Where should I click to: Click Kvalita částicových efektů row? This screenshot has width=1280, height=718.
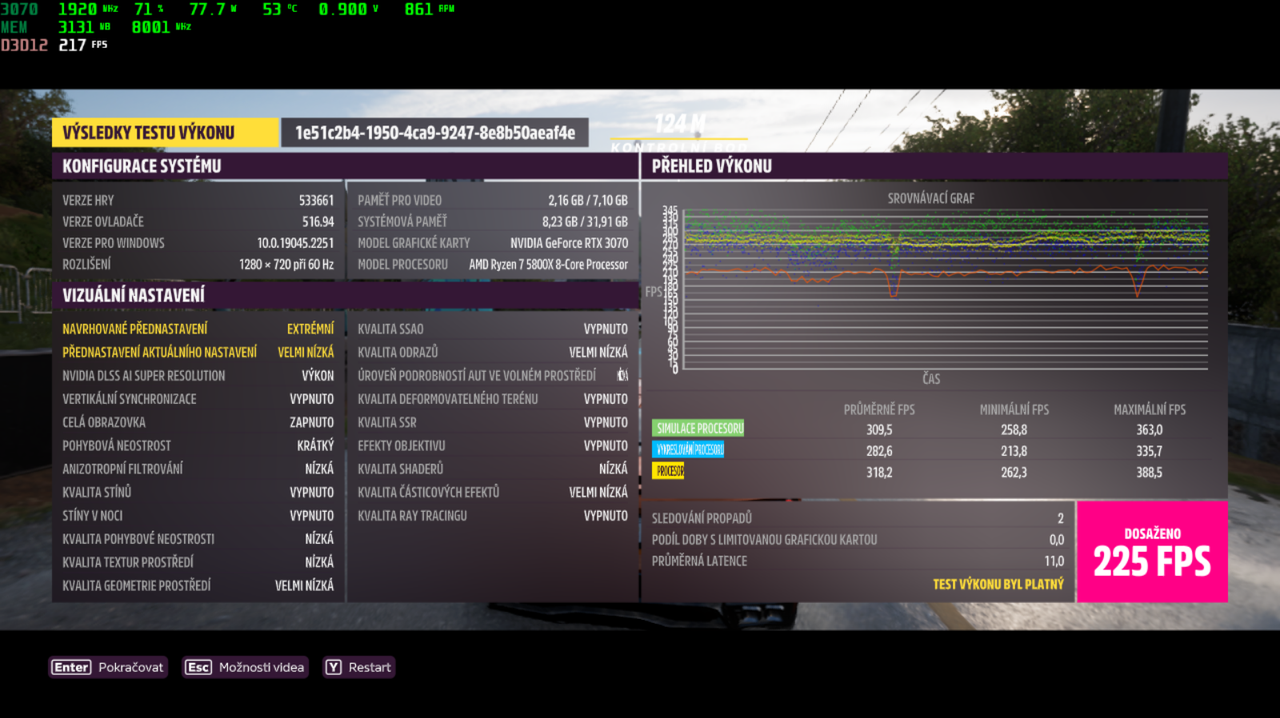click(x=493, y=492)
